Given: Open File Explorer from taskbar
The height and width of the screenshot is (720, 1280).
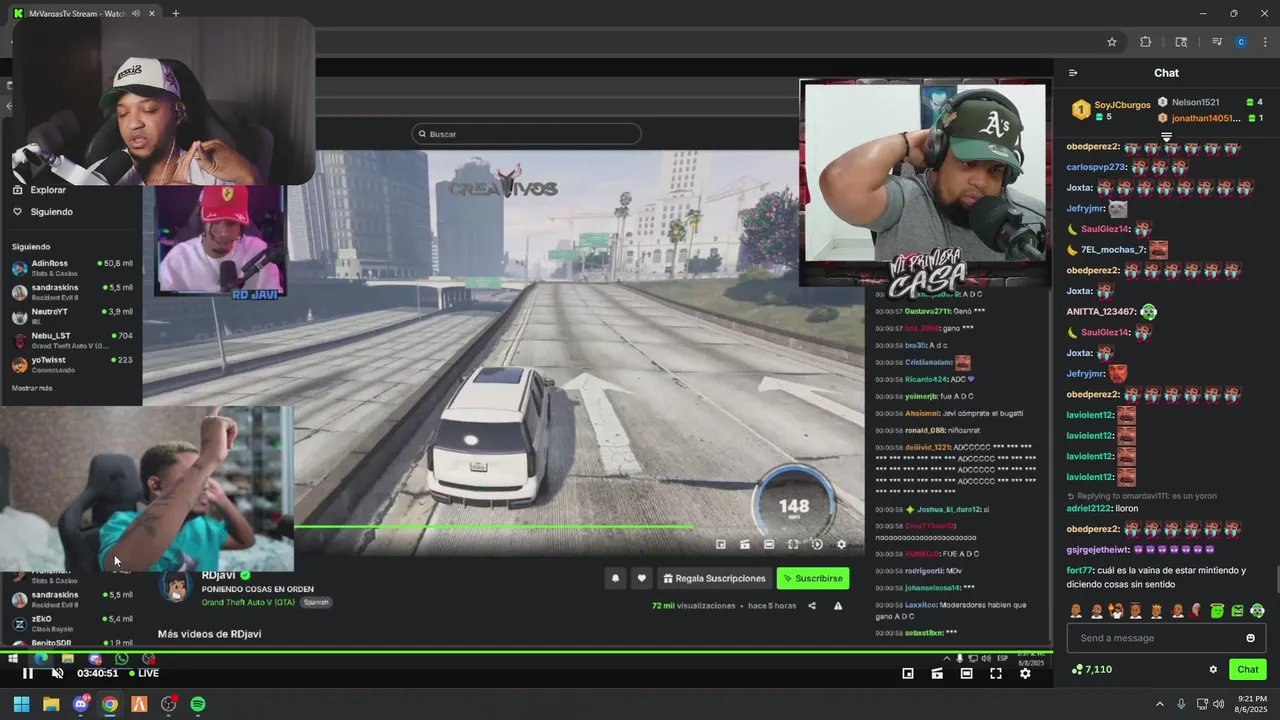Looking at the screenshot, I should point(51,704).
